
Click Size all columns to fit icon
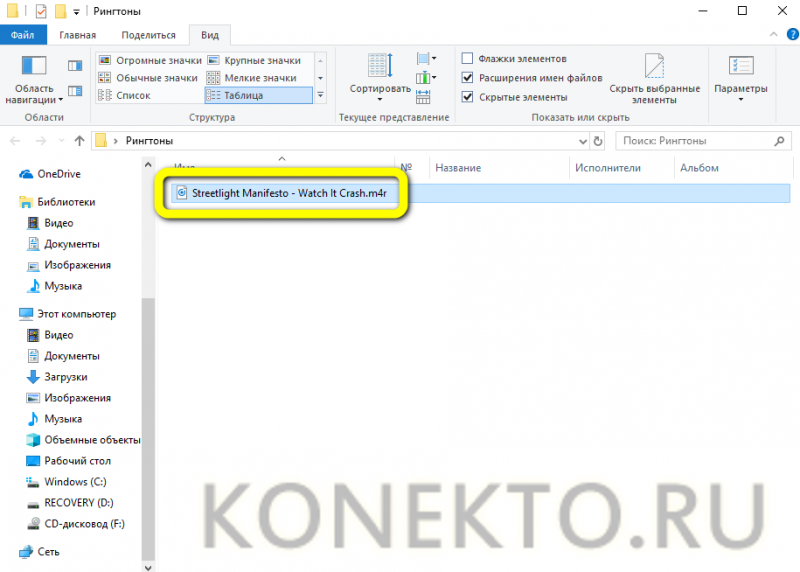tap(423, 96)
